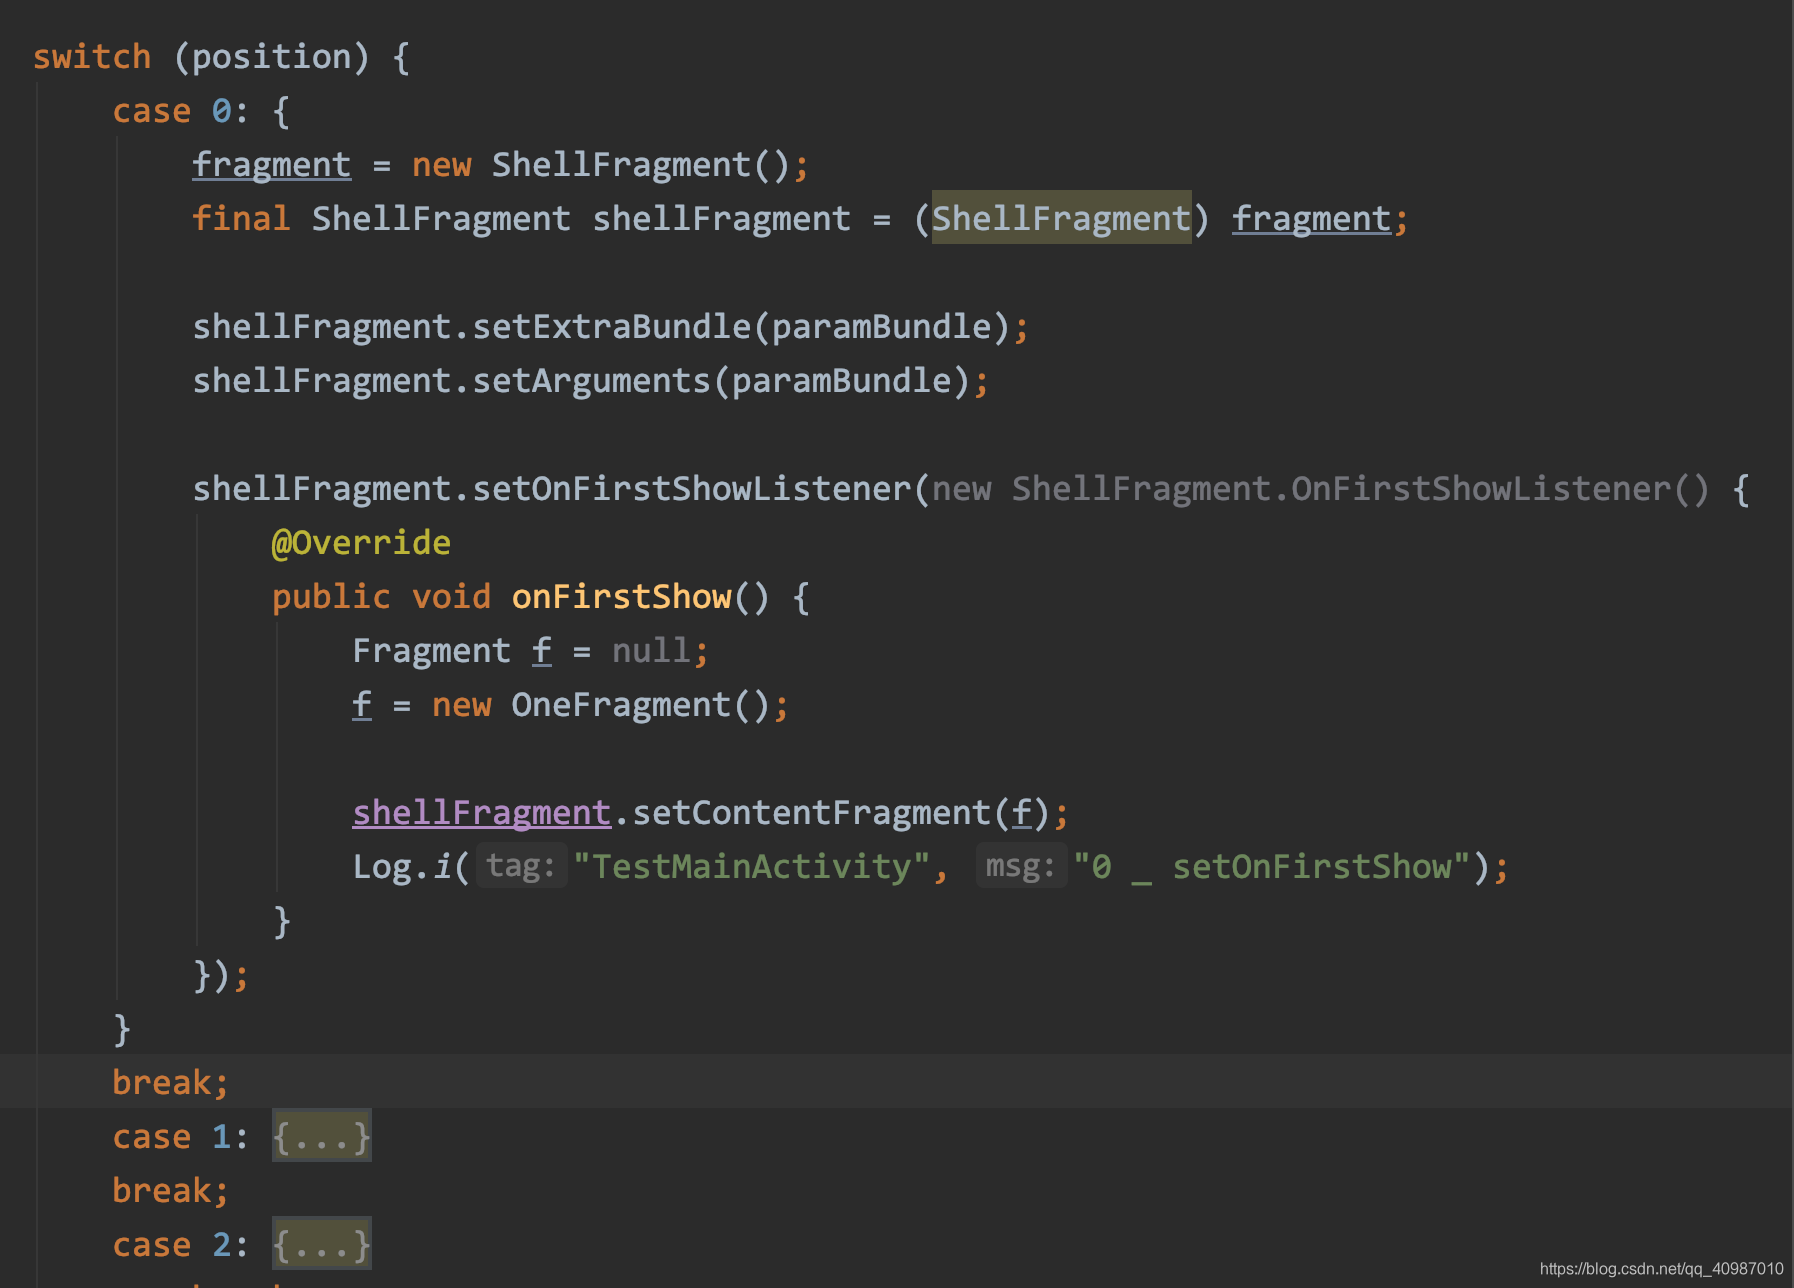Click 'setExtraBundle' method call

611,326
